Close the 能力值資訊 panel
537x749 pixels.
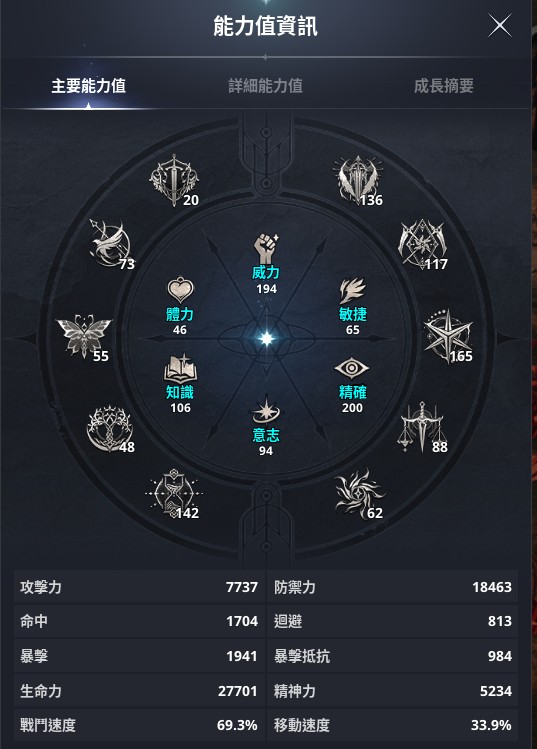(x=500, y=25)
